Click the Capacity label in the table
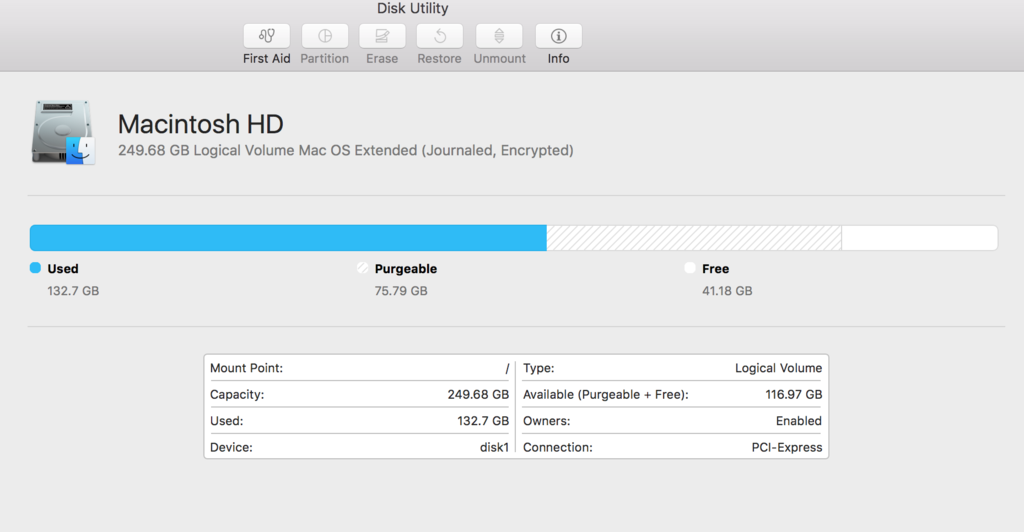This screenshot has width=1024, height=532. (237, 395)
